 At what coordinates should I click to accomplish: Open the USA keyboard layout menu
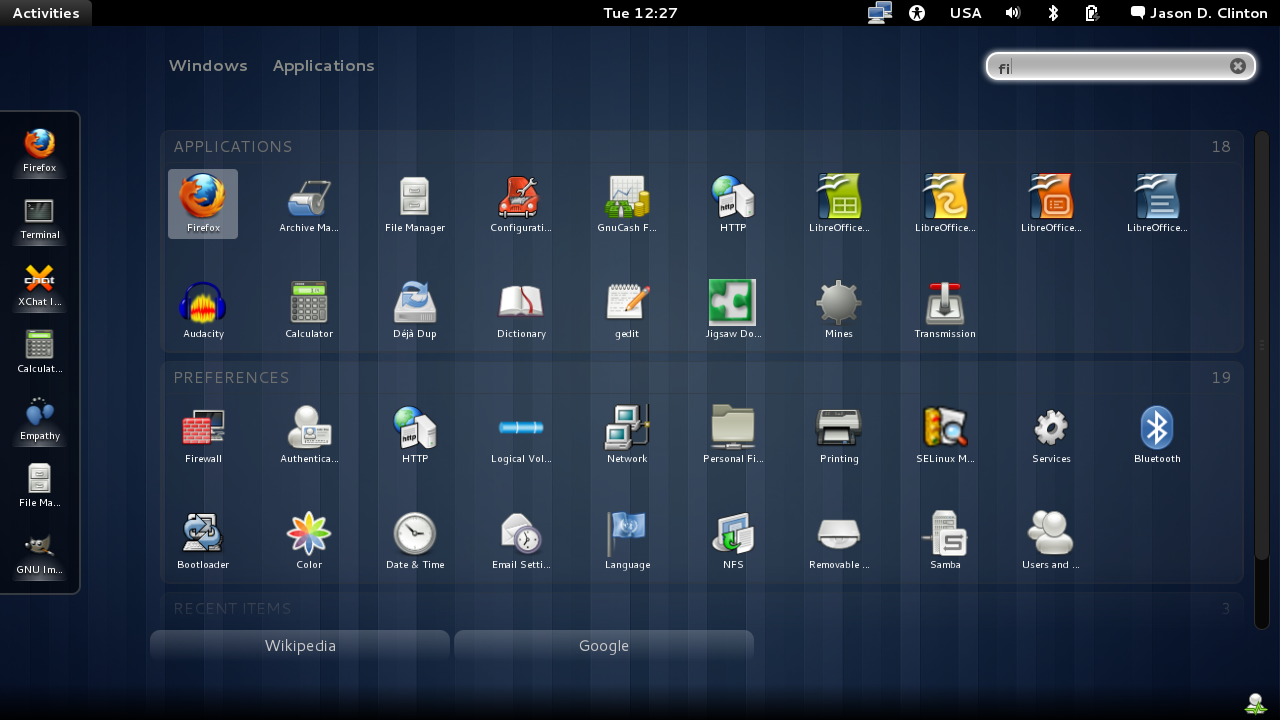click(x=965, y=13)
